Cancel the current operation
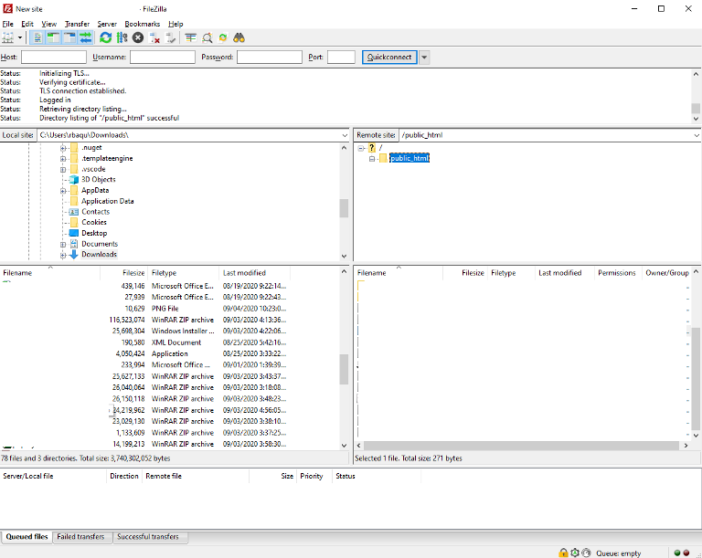This screenshot has width=702, height=558. (x=138, y=38)
